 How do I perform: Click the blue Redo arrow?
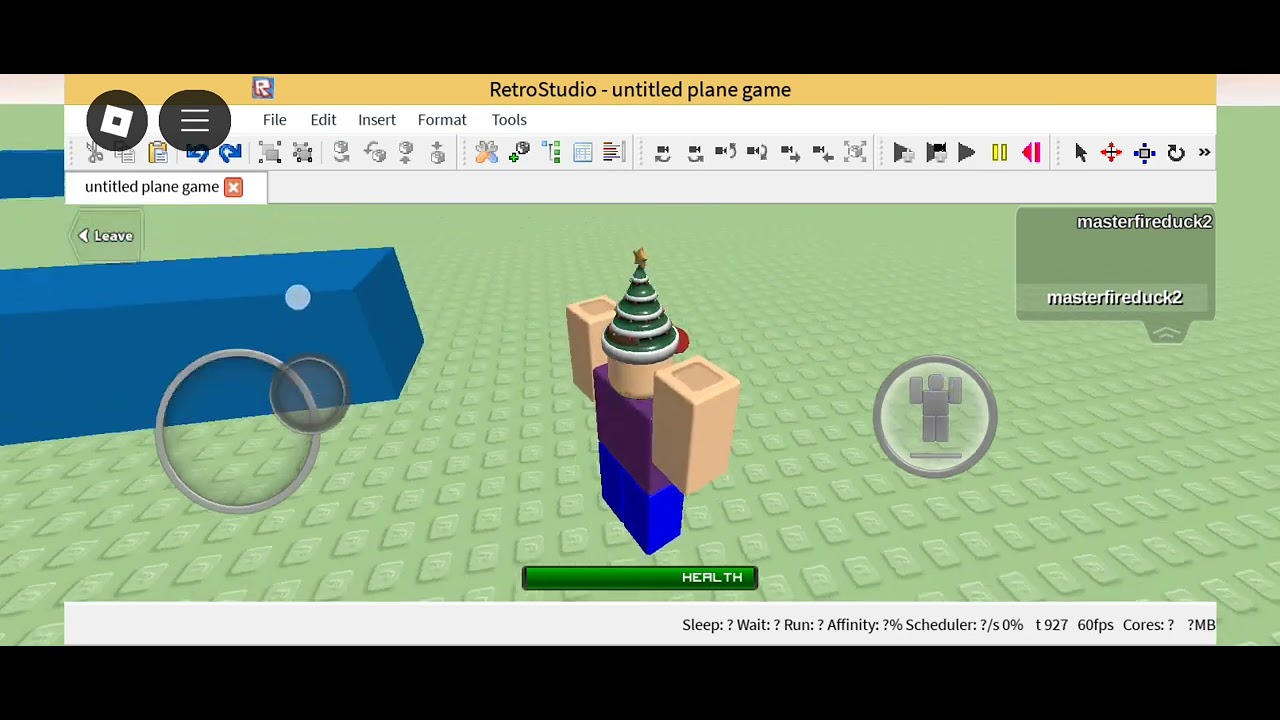coord(230,153)
